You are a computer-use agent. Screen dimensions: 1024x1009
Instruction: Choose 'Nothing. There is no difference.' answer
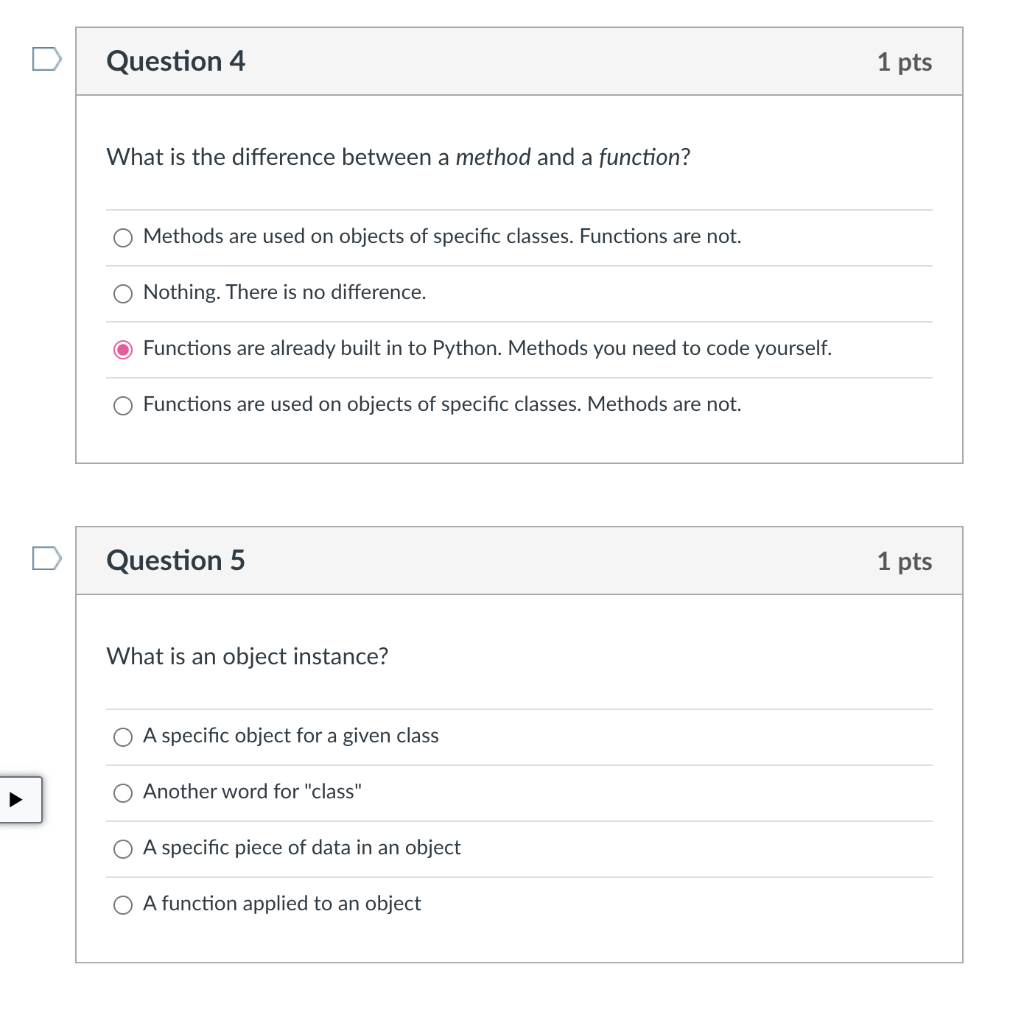click(123, 293)
